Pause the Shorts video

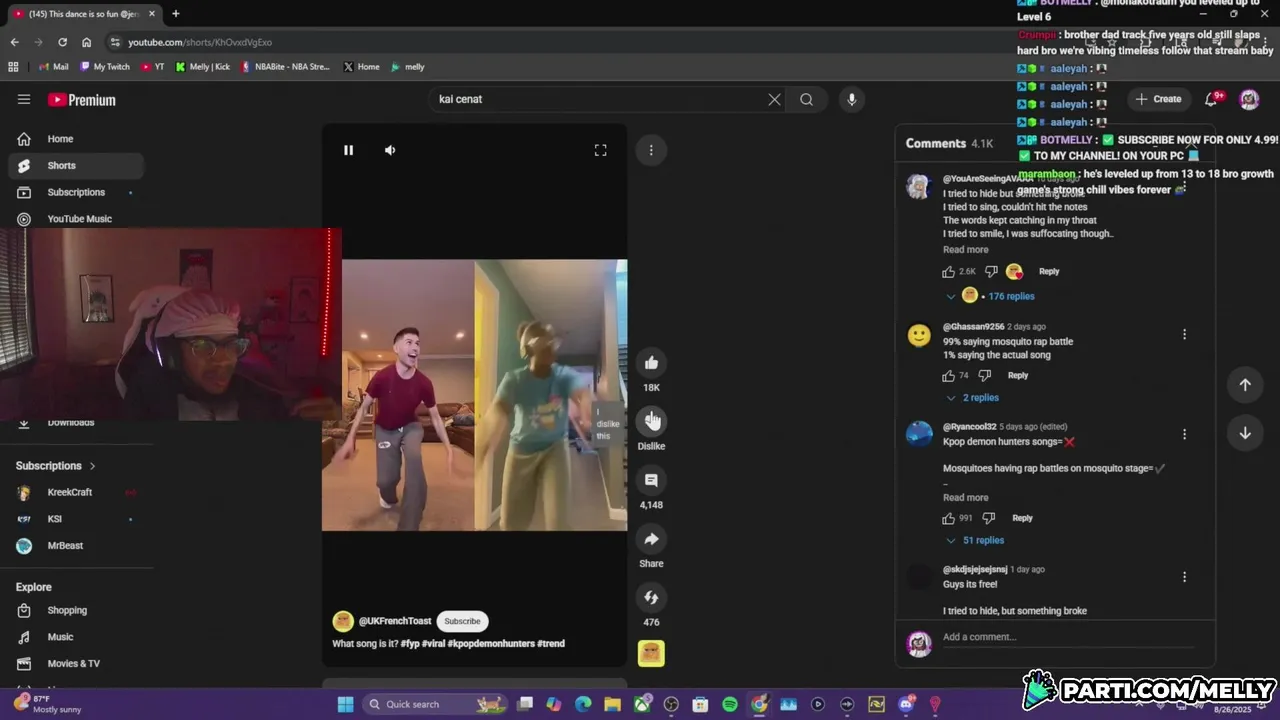[x=348, y=150]
